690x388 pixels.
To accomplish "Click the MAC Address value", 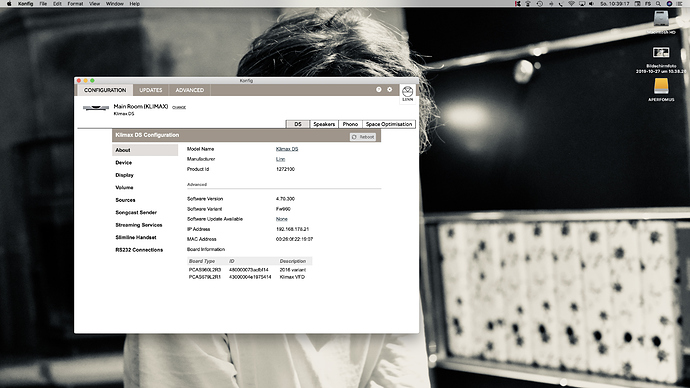I will pos(294,239).
